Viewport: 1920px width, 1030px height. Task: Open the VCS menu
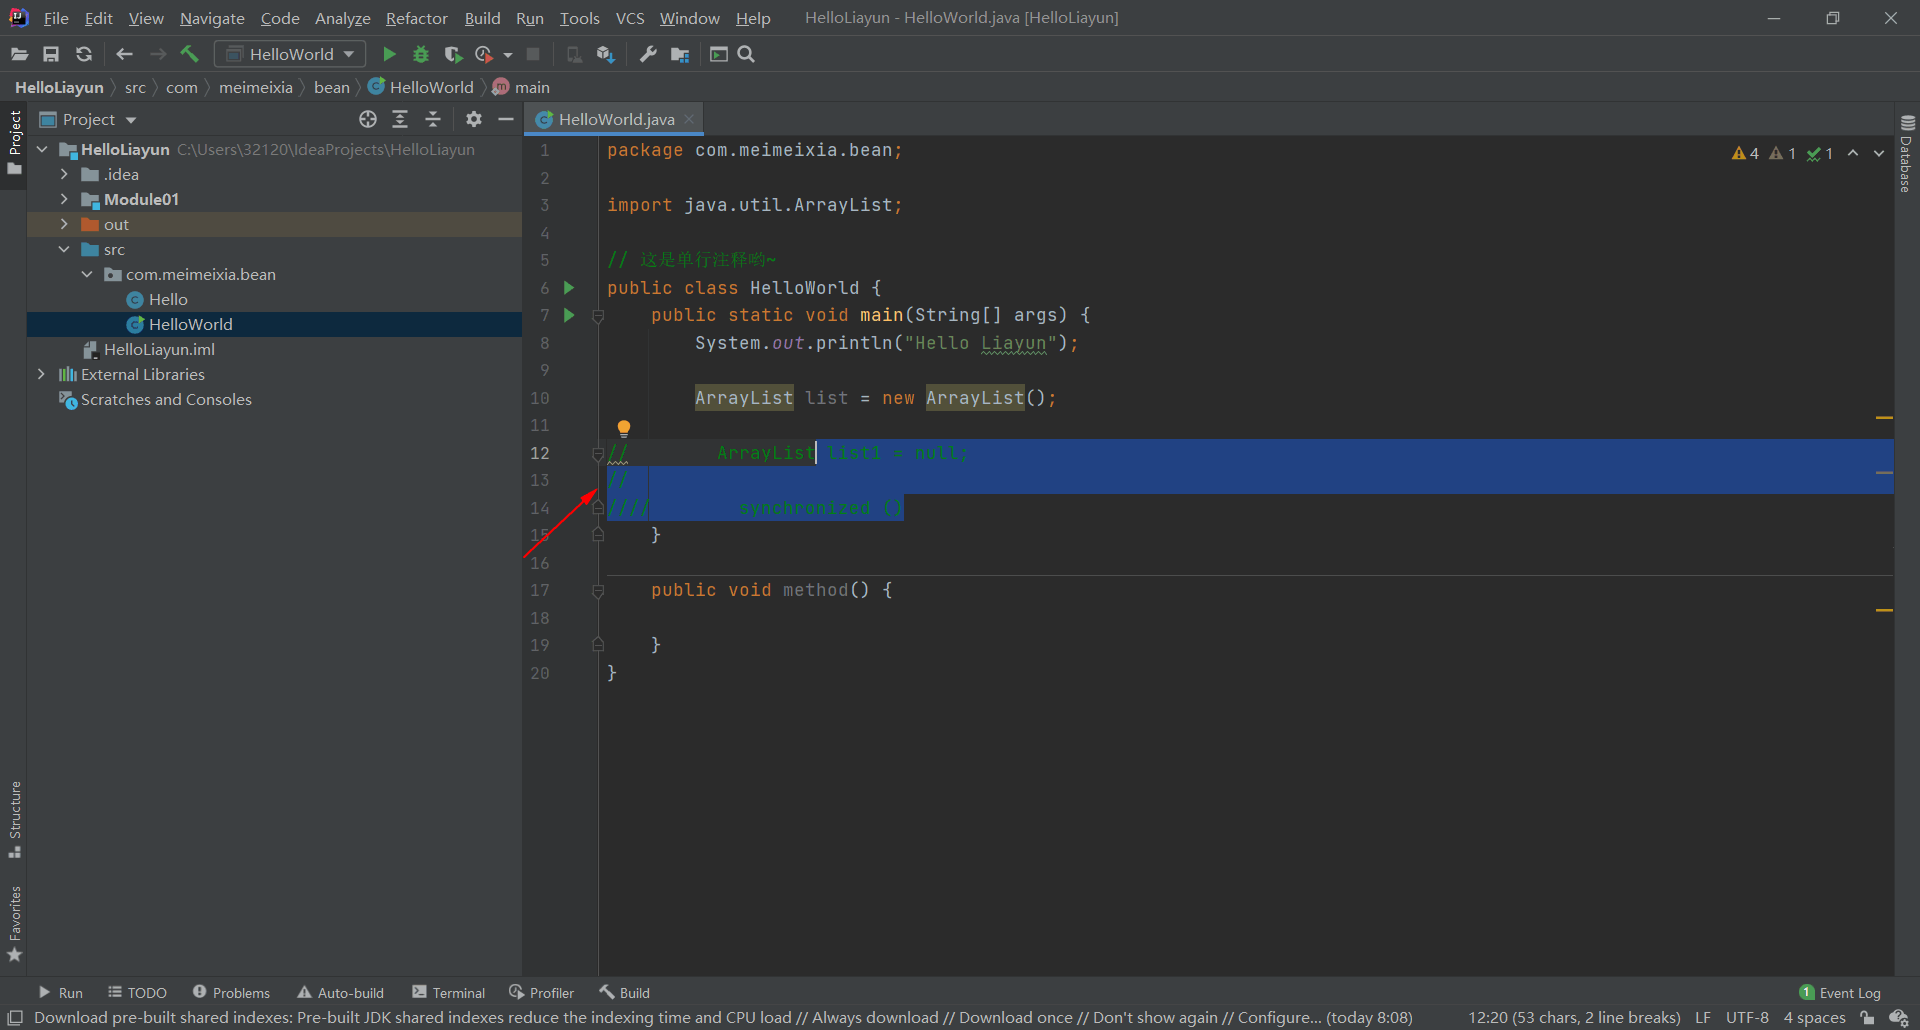tap(630, 18)
